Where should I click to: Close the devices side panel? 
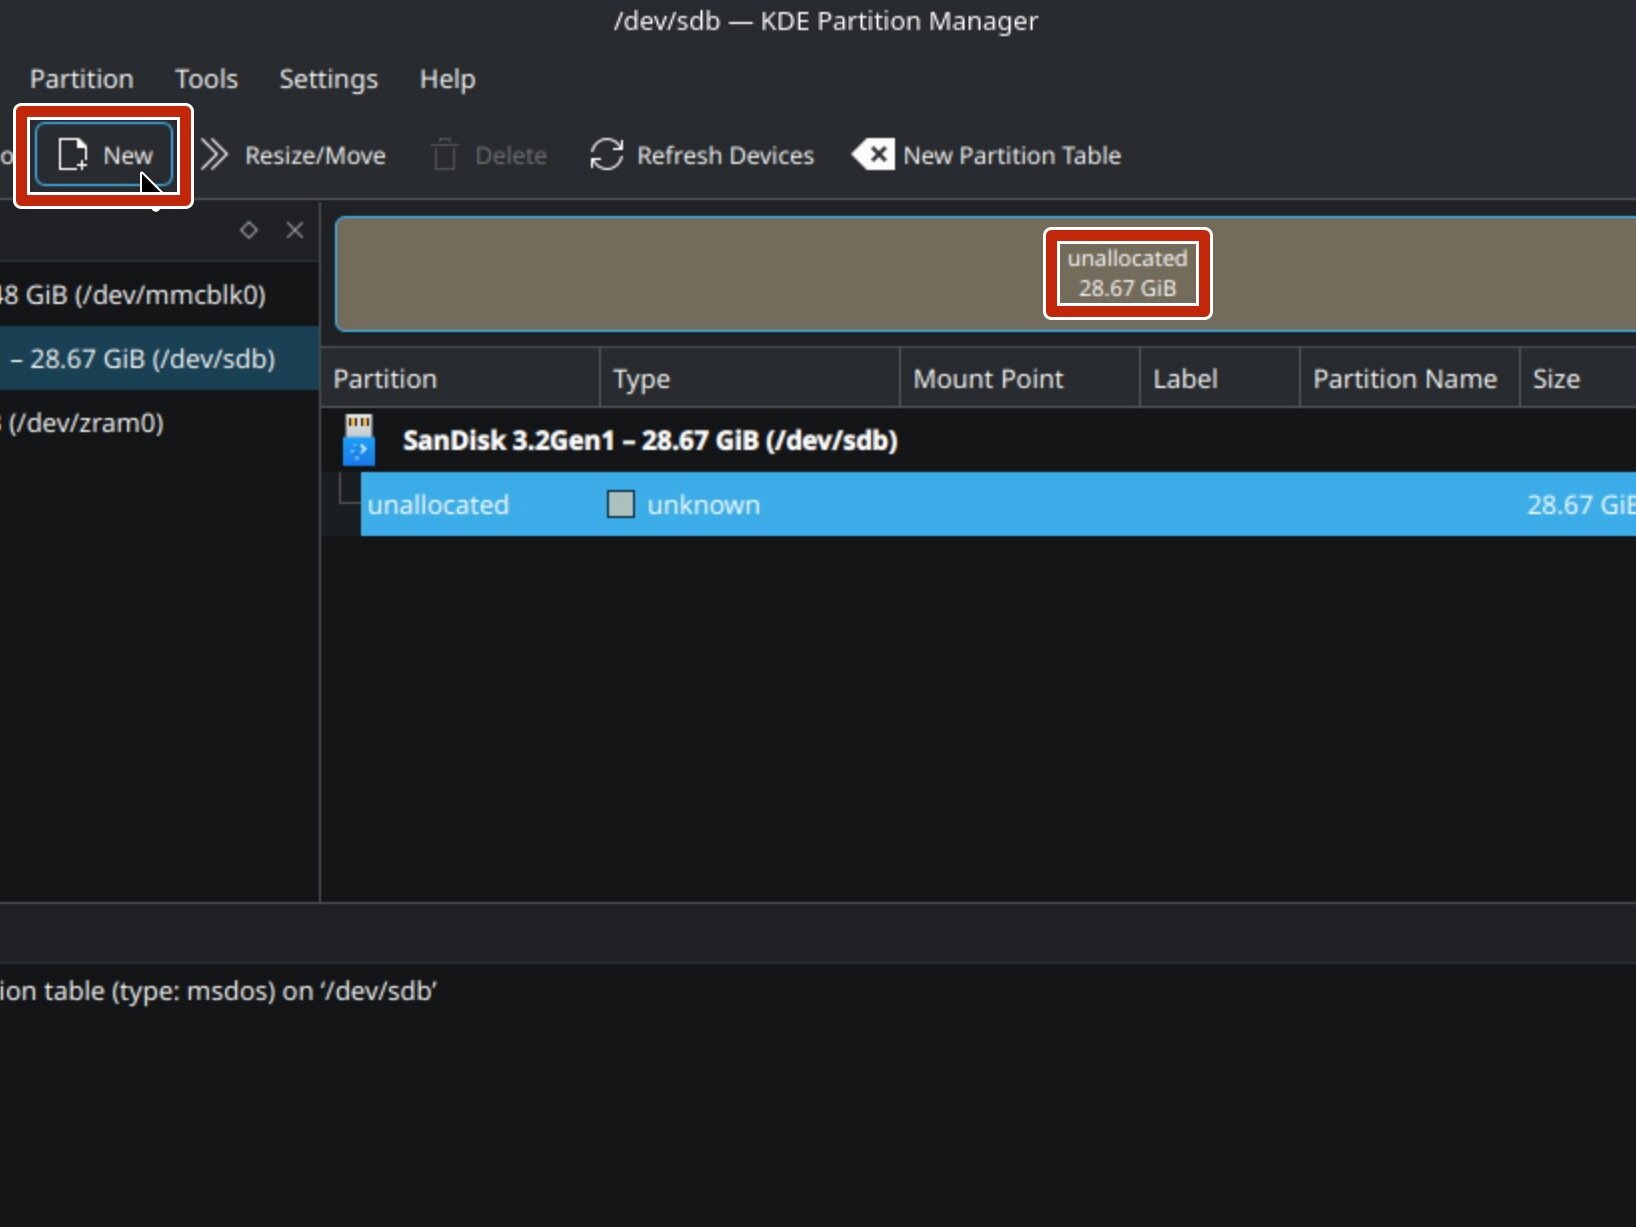click(294, 230)
